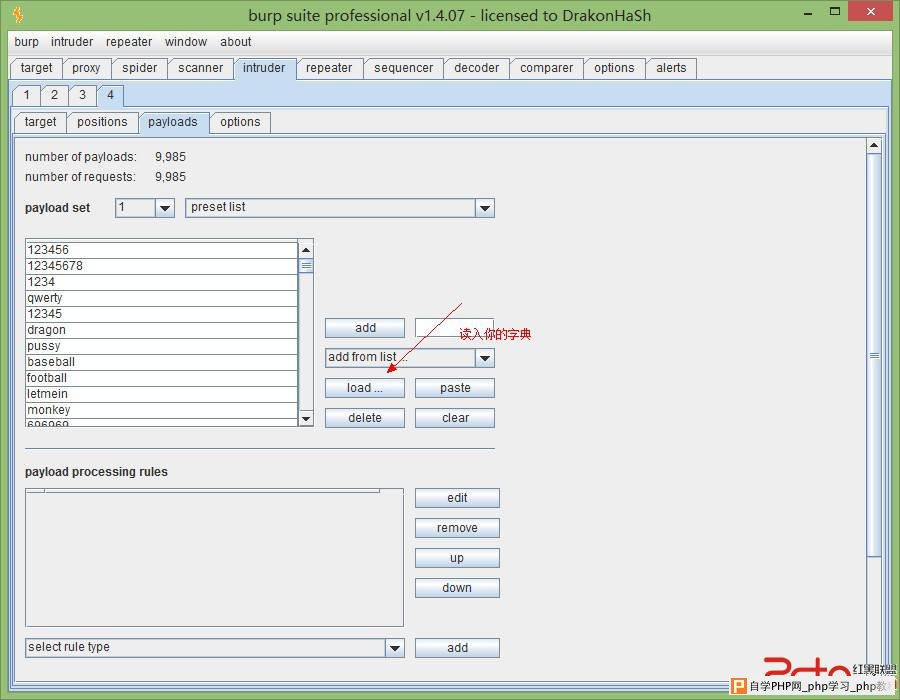Select intruder attack tab 1
This screenshot has height=700, width=900.
click(x=26, y=95)
